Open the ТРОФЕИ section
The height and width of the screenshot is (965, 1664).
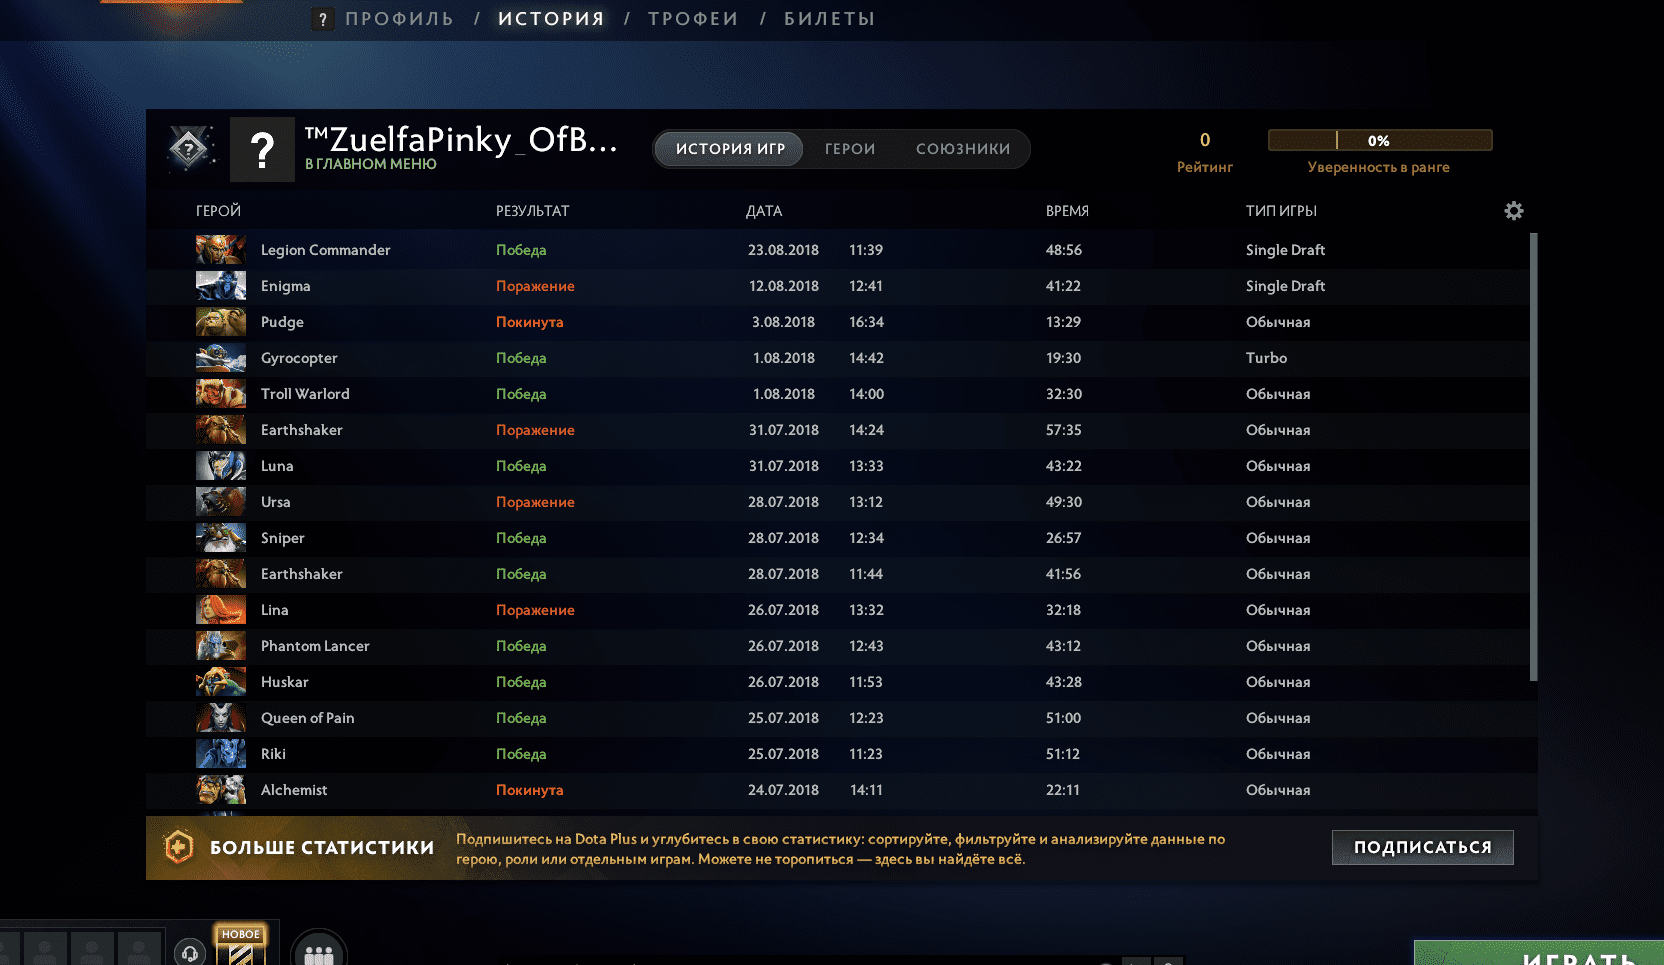pos(693,19)
